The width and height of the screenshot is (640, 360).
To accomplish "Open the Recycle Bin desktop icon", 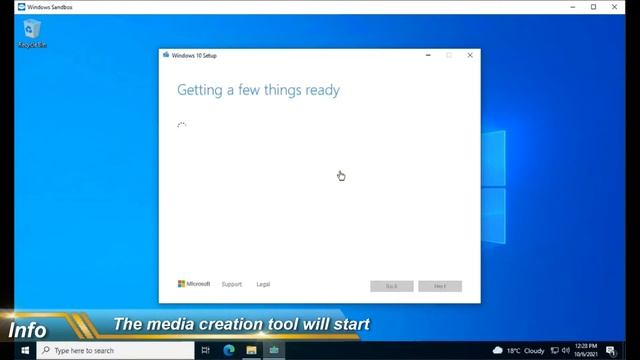I will [31, 33].
